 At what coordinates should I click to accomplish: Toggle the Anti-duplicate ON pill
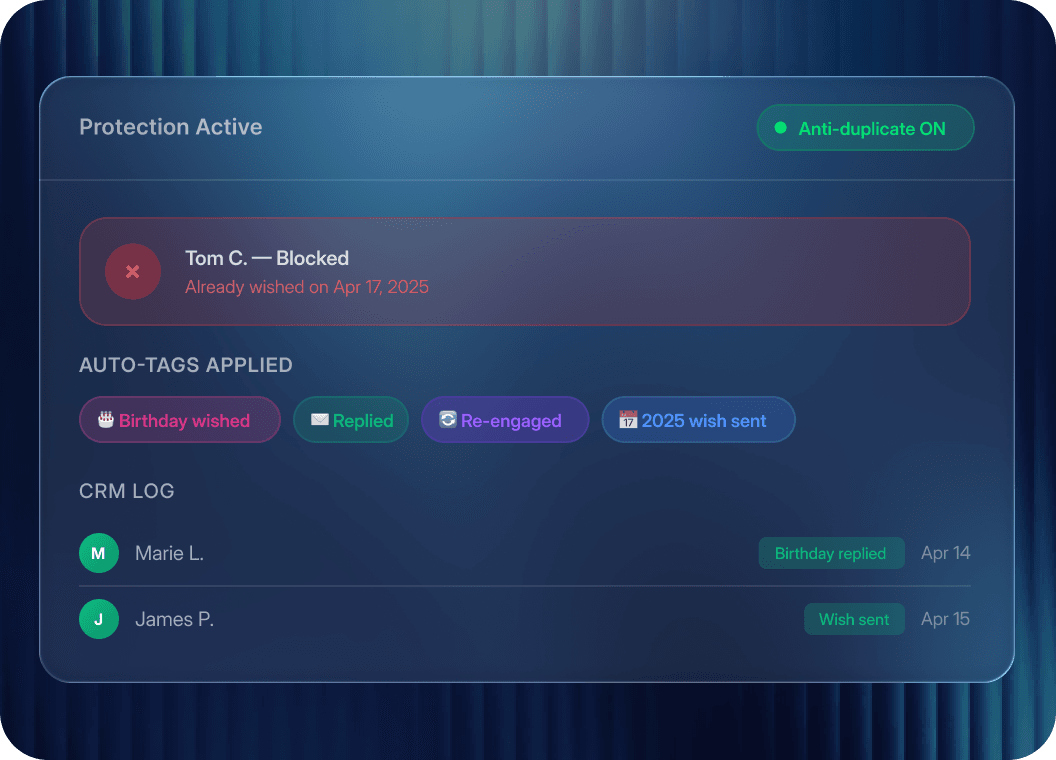pyautogui.click(x=865, y=127)
